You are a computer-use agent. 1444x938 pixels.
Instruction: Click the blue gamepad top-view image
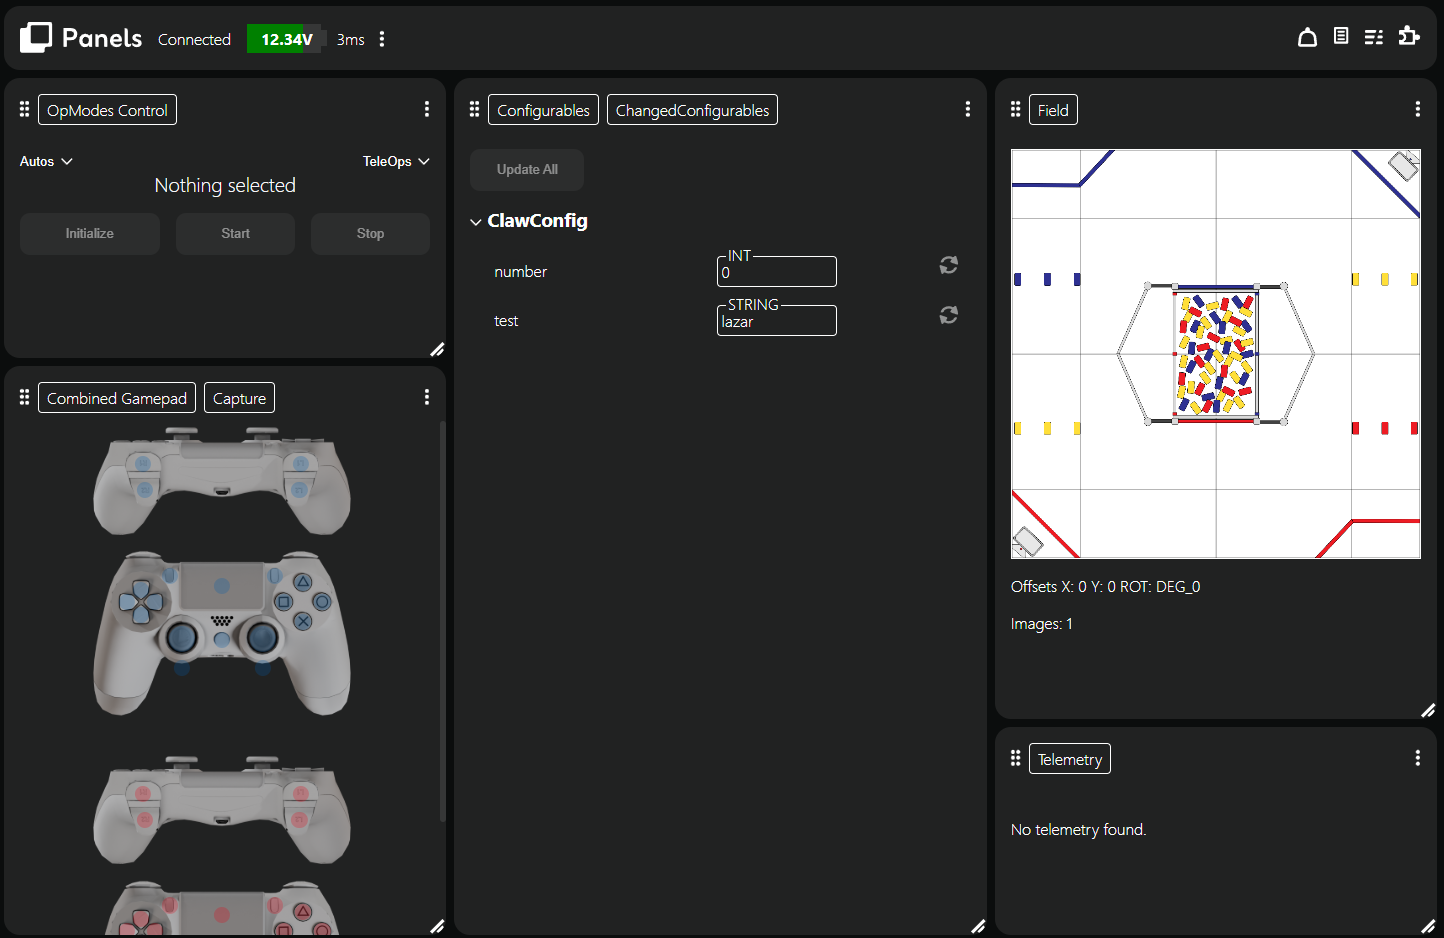tap(222, 633)
